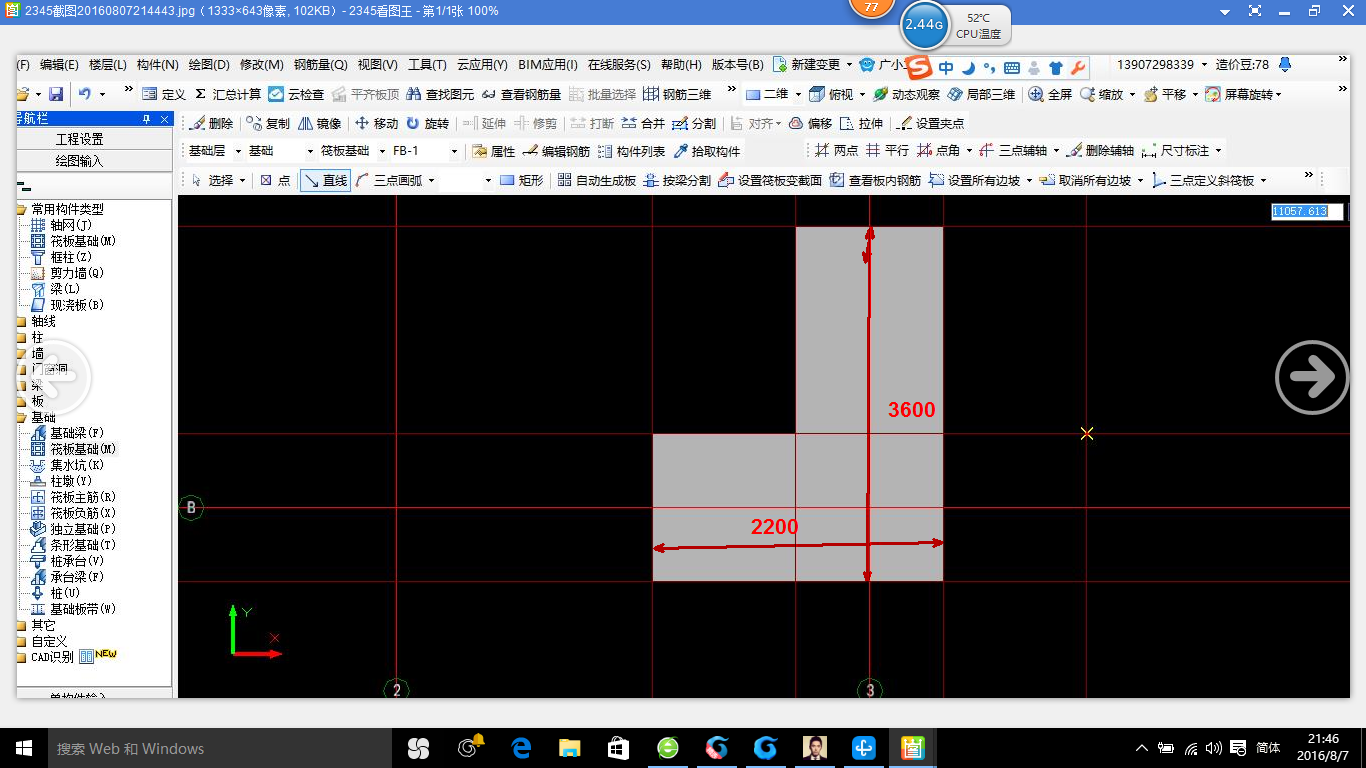Viewport: 1366px width, 768px height.
Task: Open 编辑钢筋 edit rebar
Action: [x=556, y=151]
